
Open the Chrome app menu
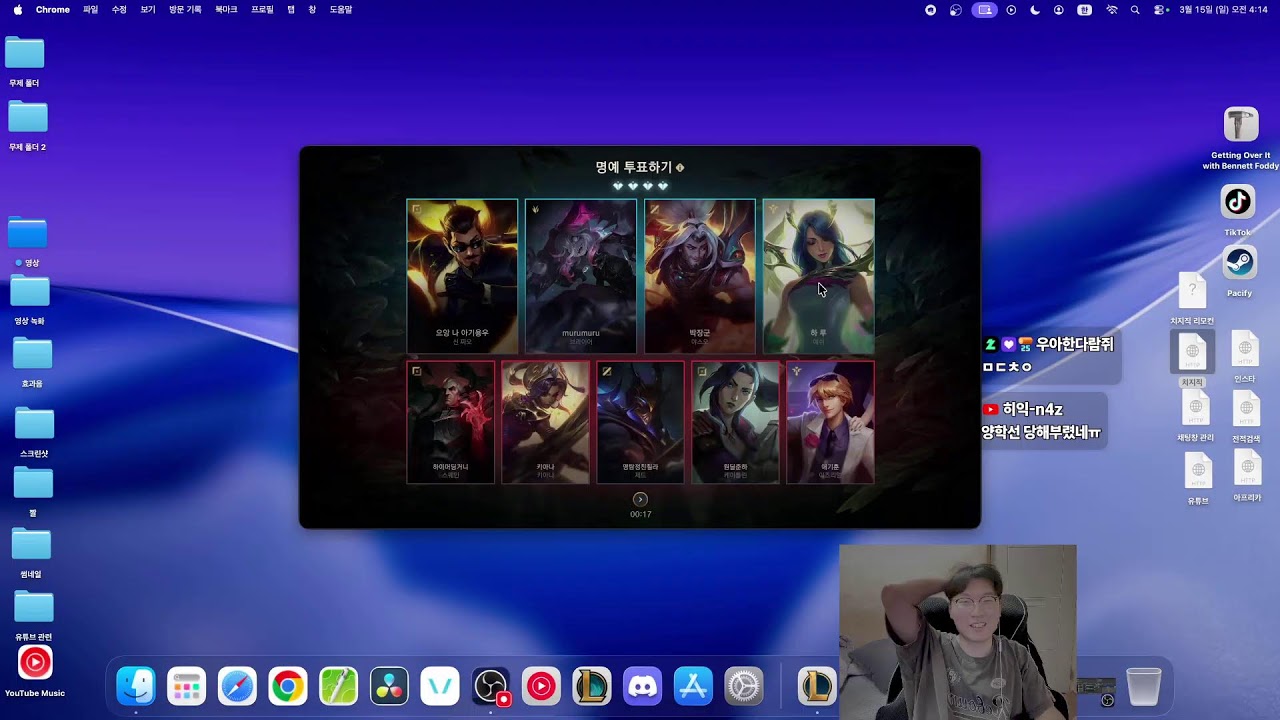pos(53,9)
